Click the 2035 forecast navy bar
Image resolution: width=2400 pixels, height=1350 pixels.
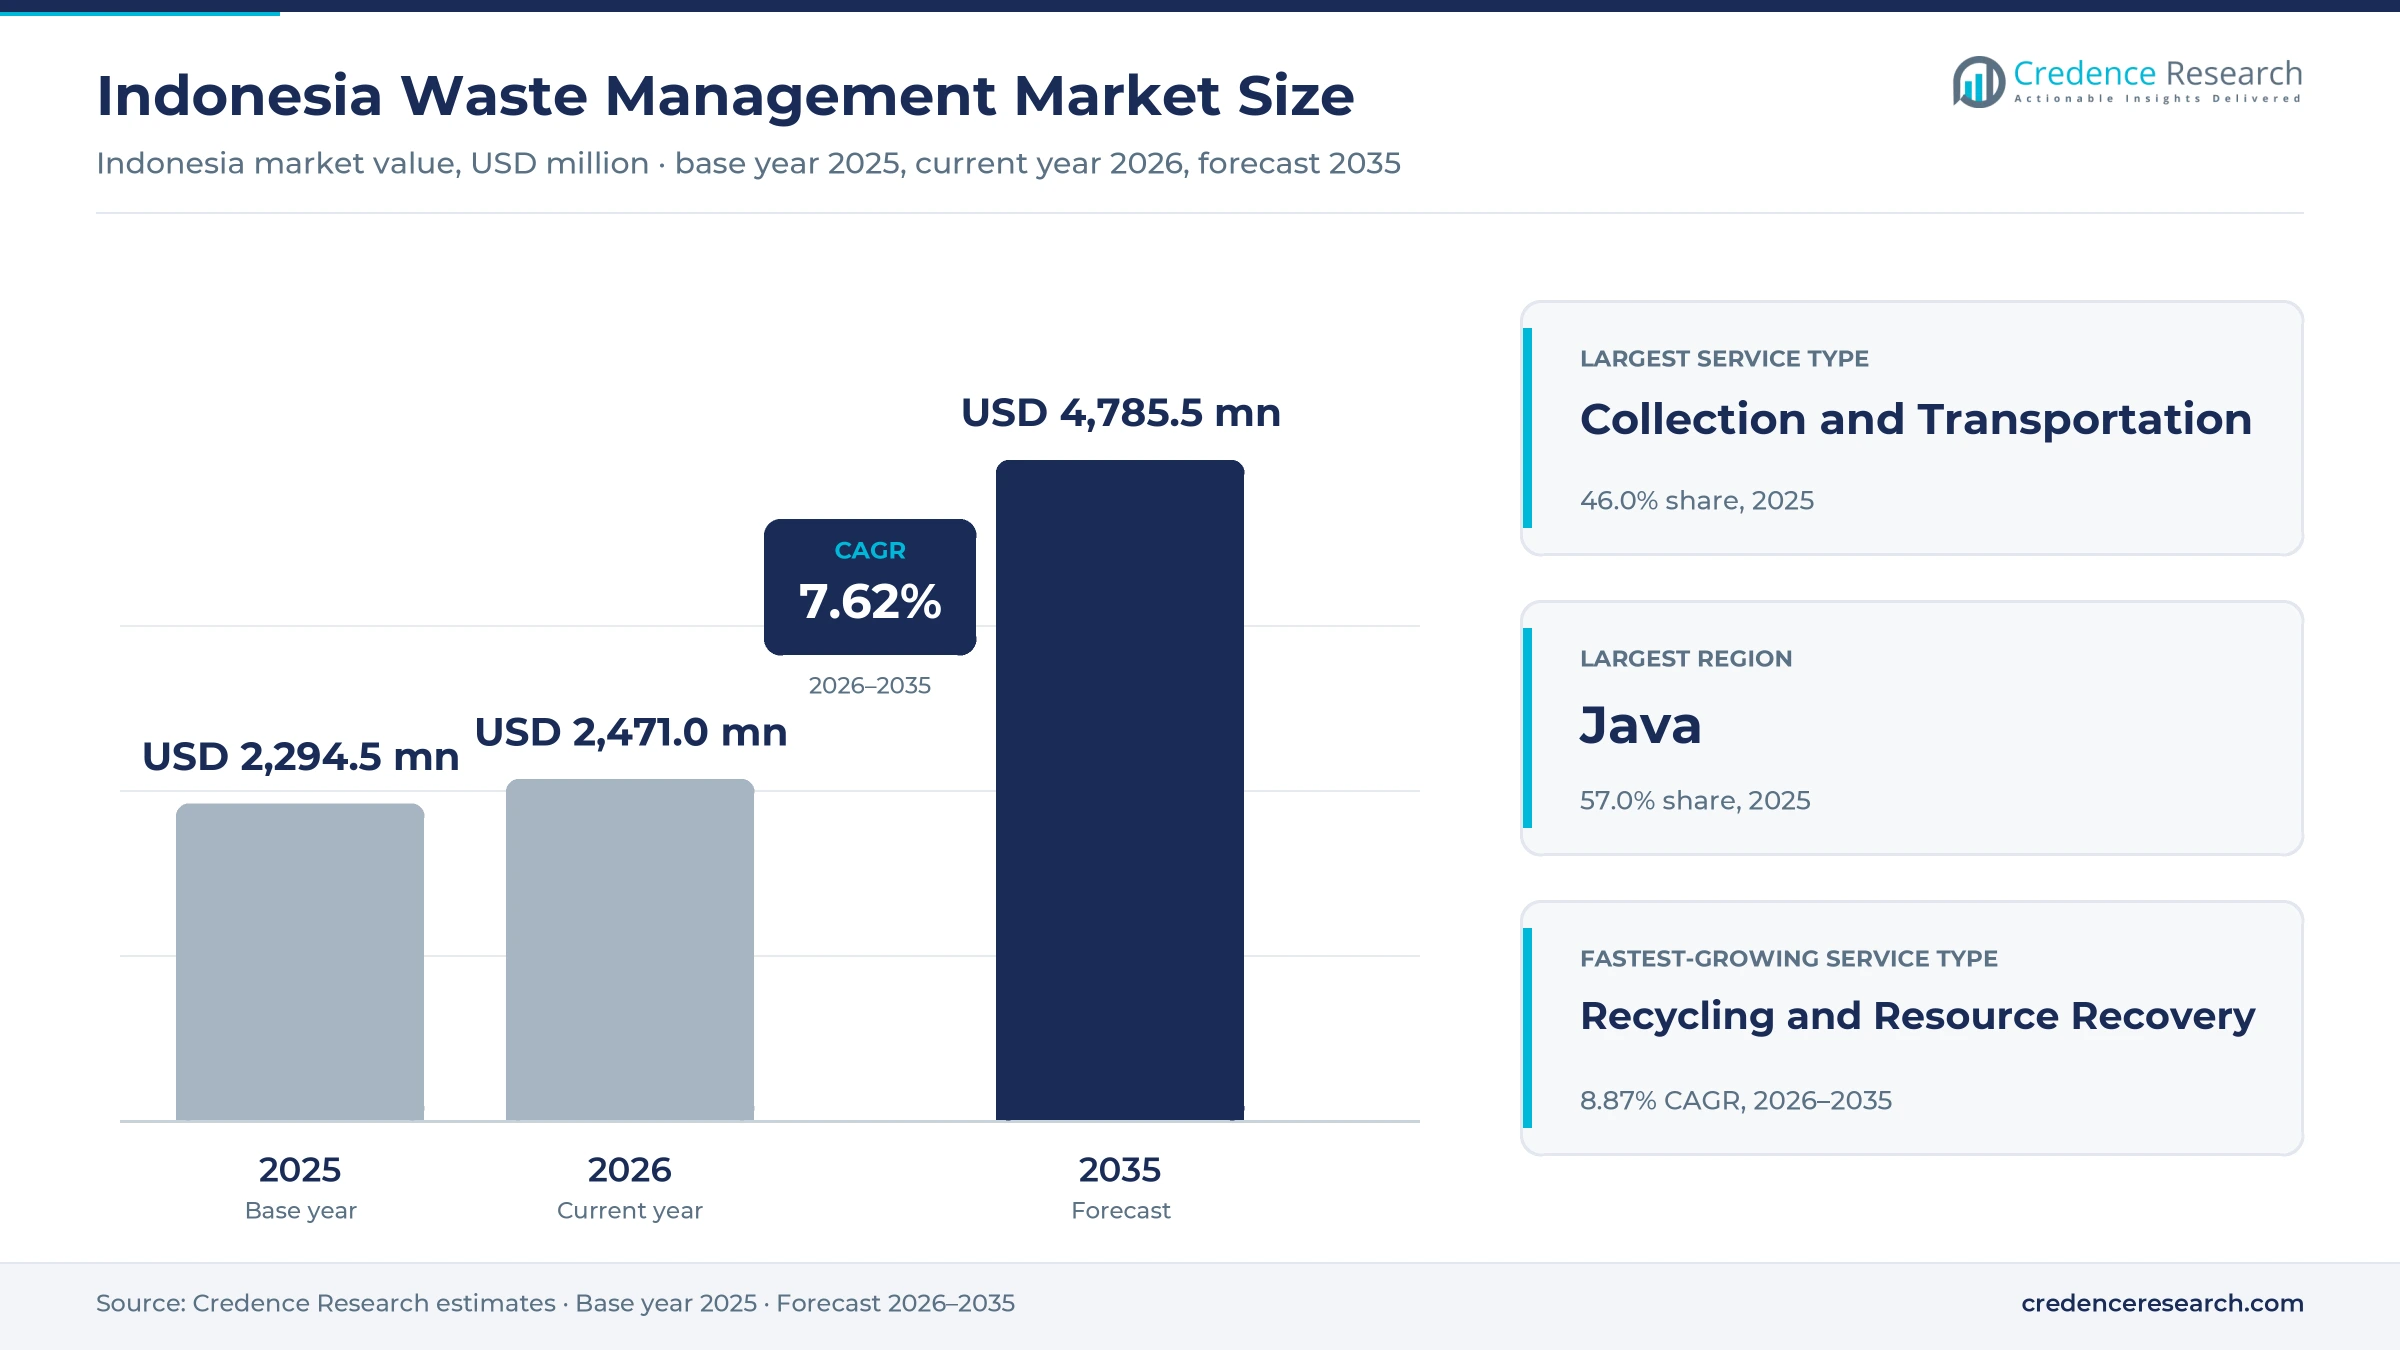click(x=1120, y=790)
